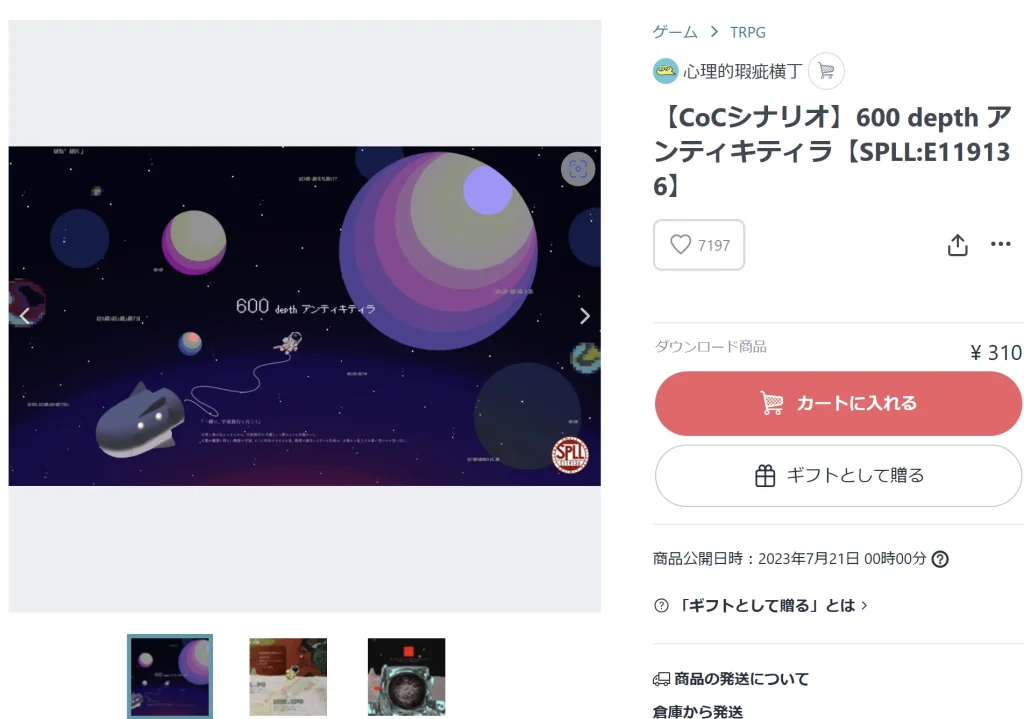Expand the ギフトとして贈るとは explanation

(773, 605)
